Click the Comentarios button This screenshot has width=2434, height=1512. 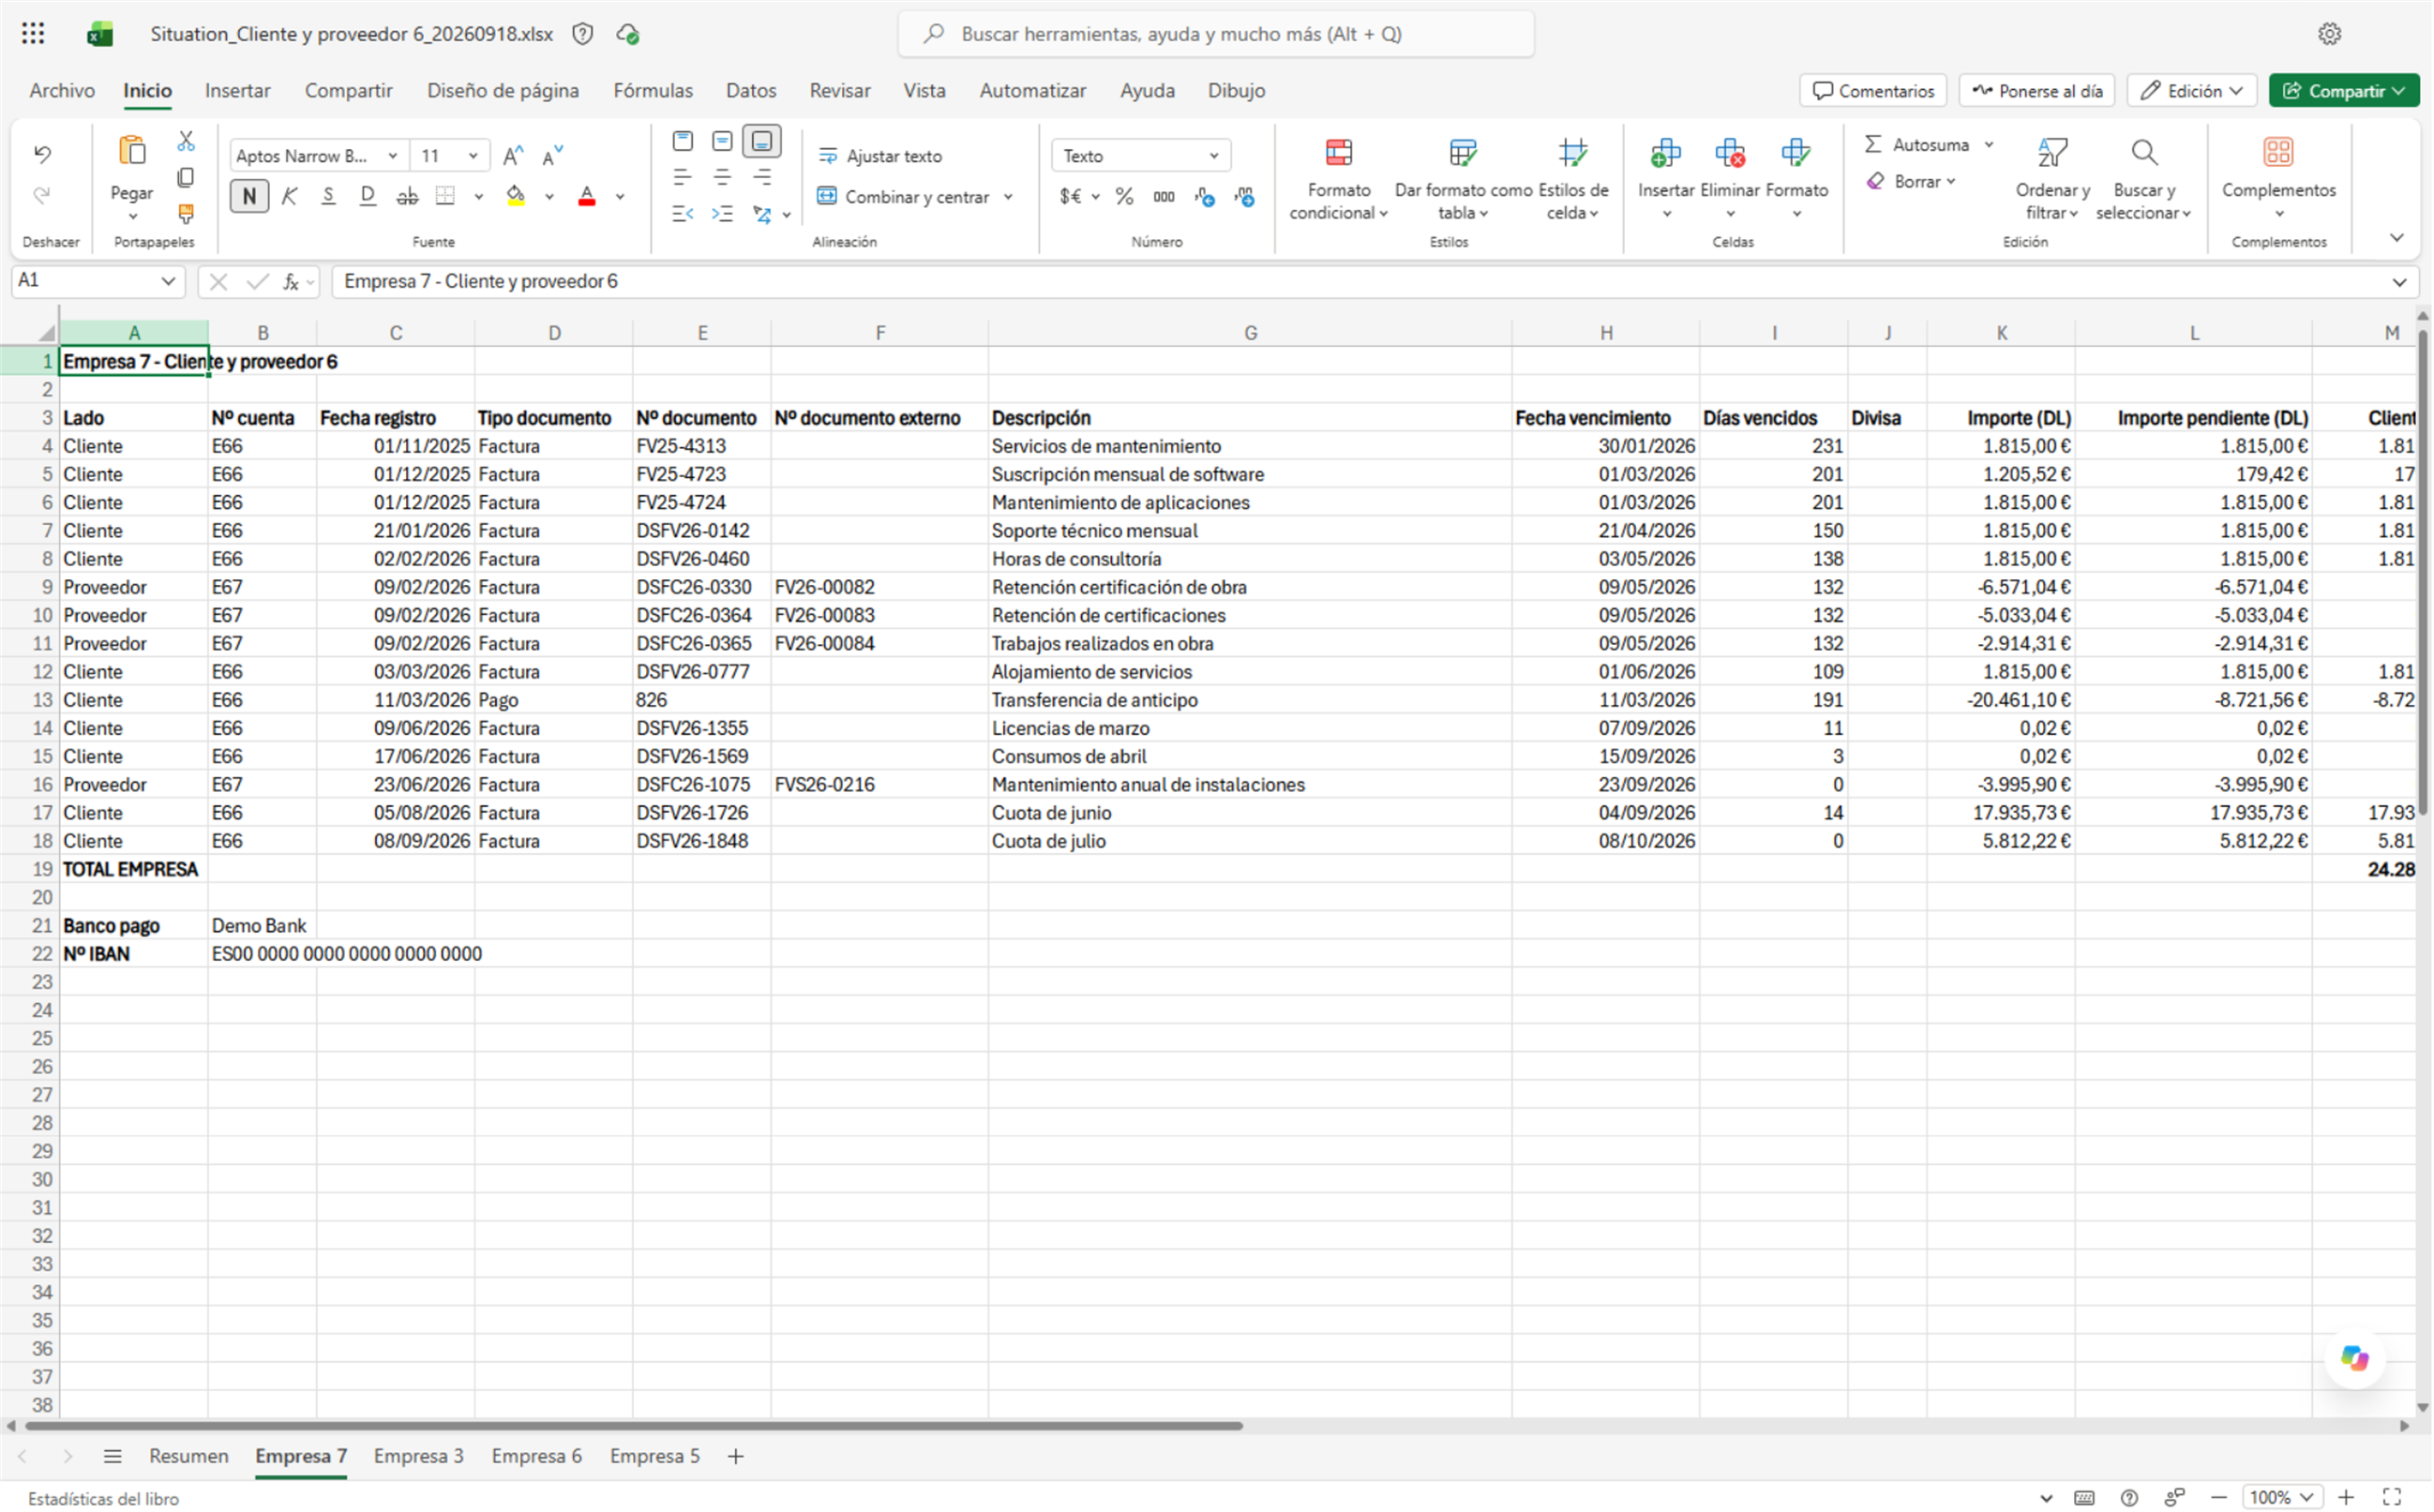[1873, 91]
